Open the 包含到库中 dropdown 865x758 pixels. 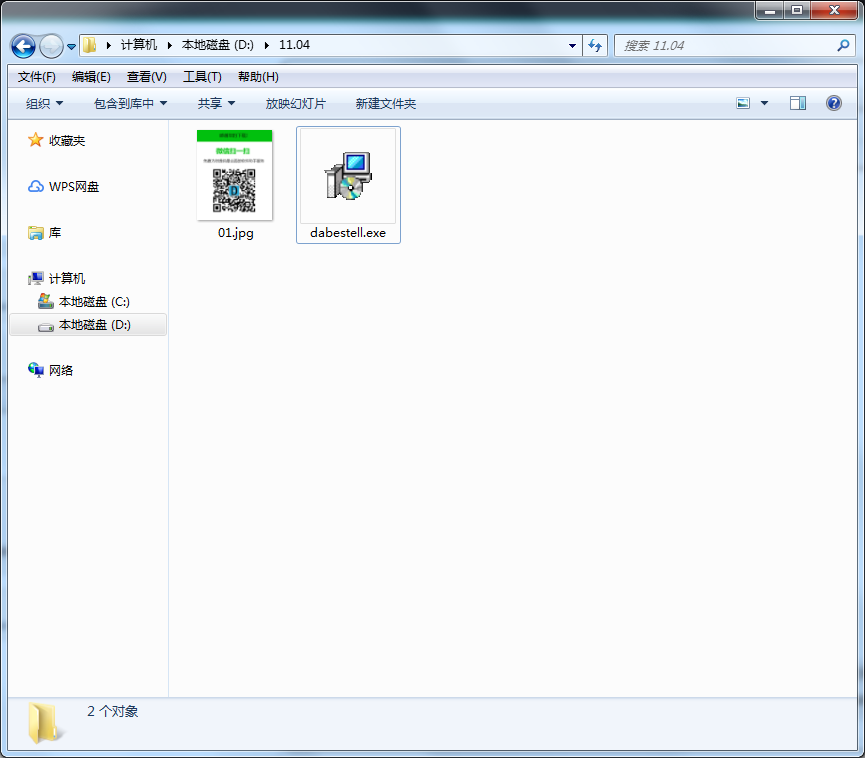pos(130,104)
